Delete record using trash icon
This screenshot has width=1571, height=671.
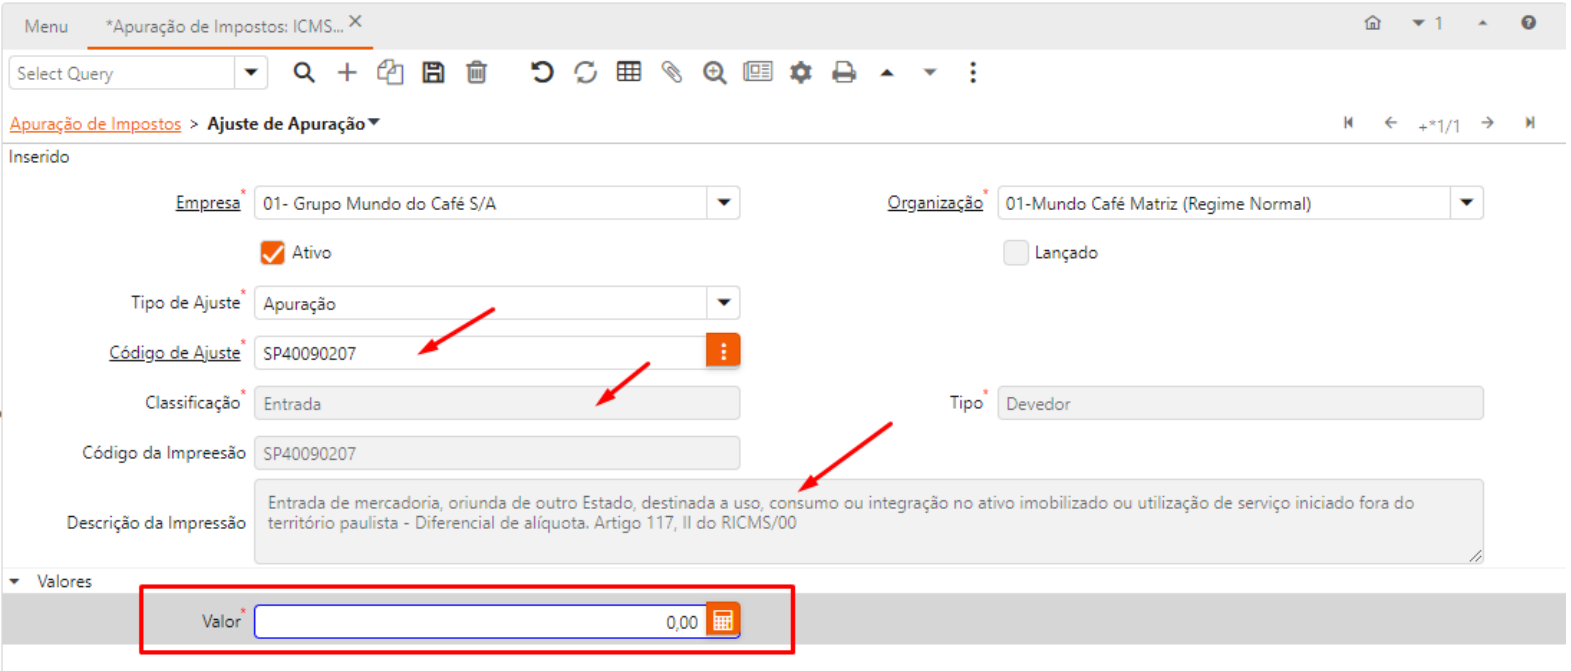(477, 72)
